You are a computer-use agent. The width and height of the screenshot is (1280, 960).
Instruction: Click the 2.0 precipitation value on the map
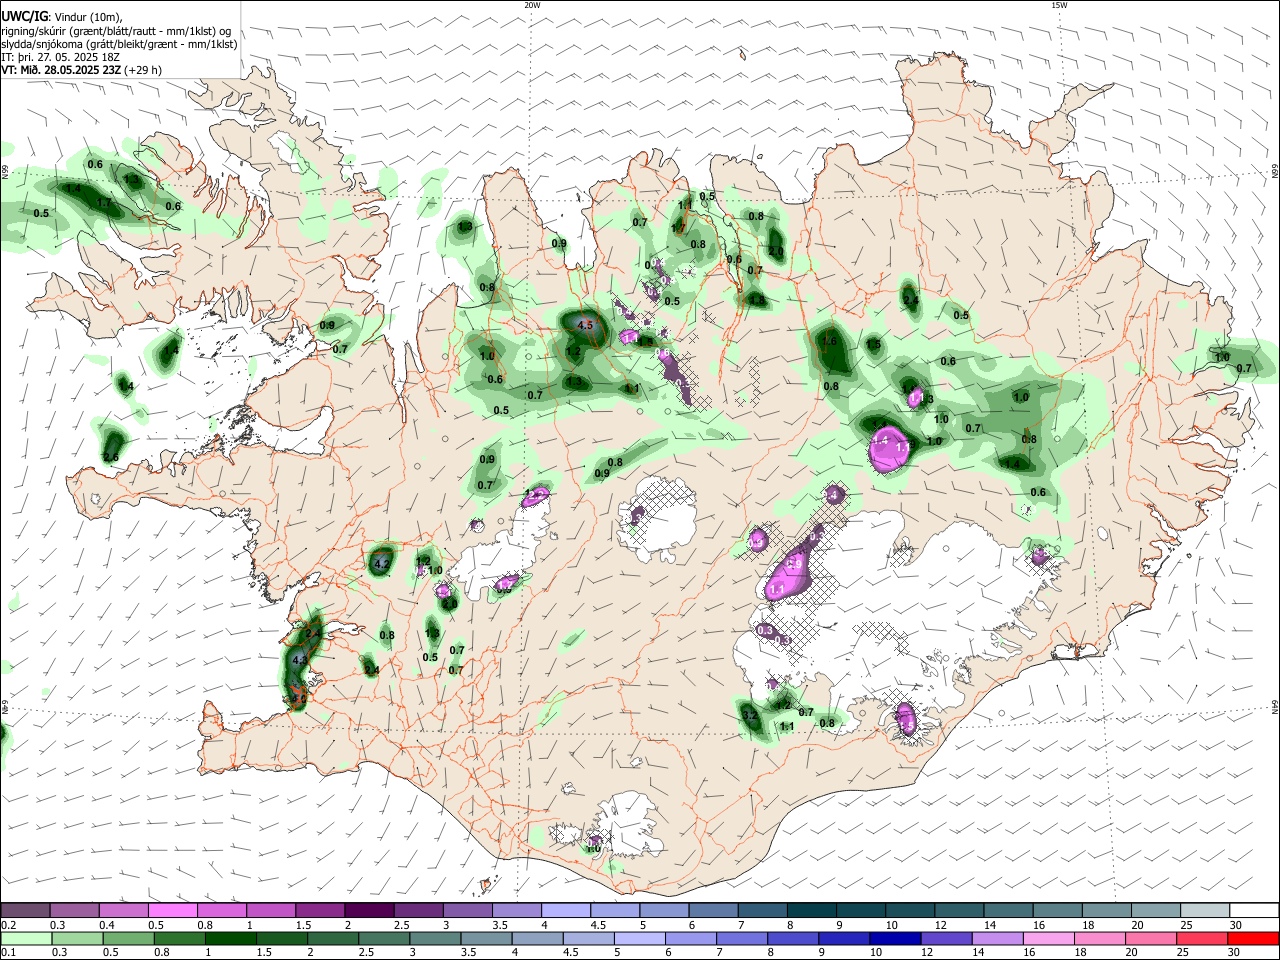click(776, 252)
